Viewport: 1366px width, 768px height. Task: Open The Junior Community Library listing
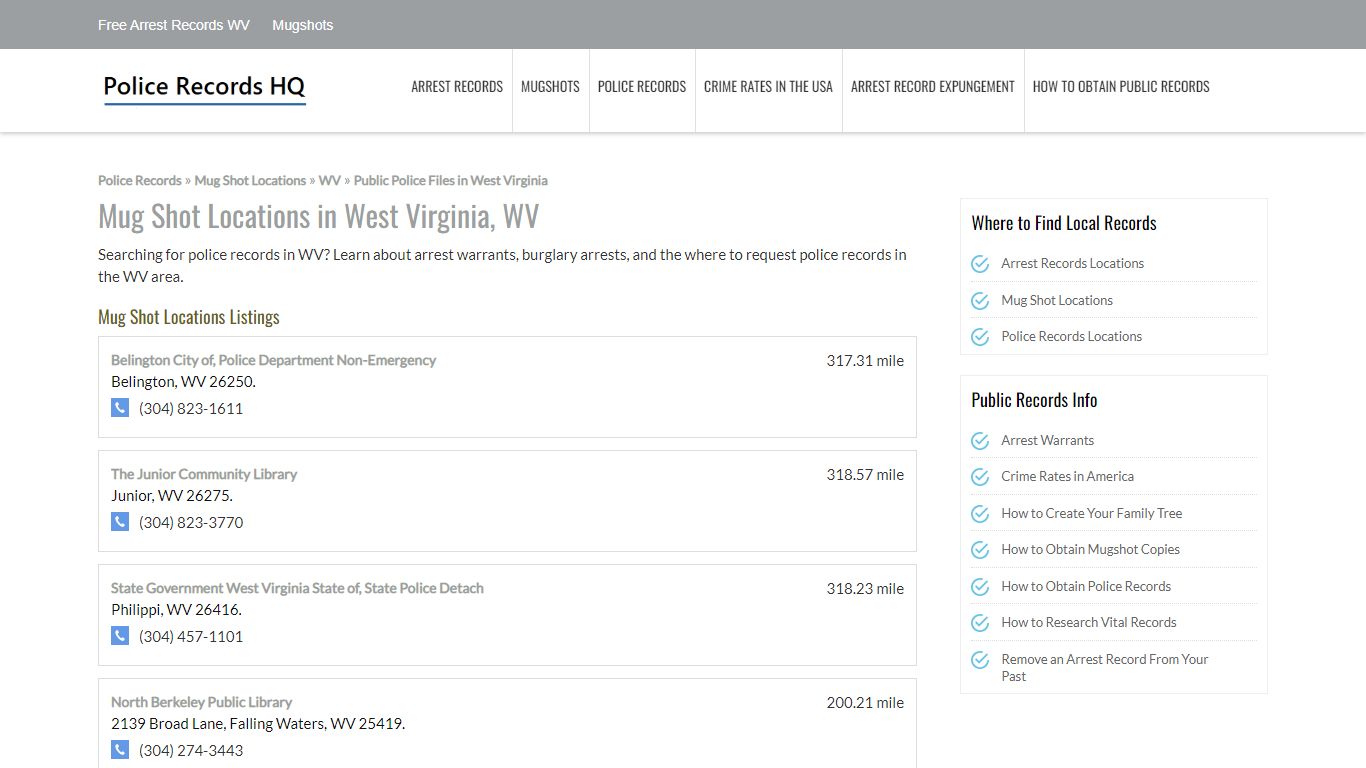204,474
